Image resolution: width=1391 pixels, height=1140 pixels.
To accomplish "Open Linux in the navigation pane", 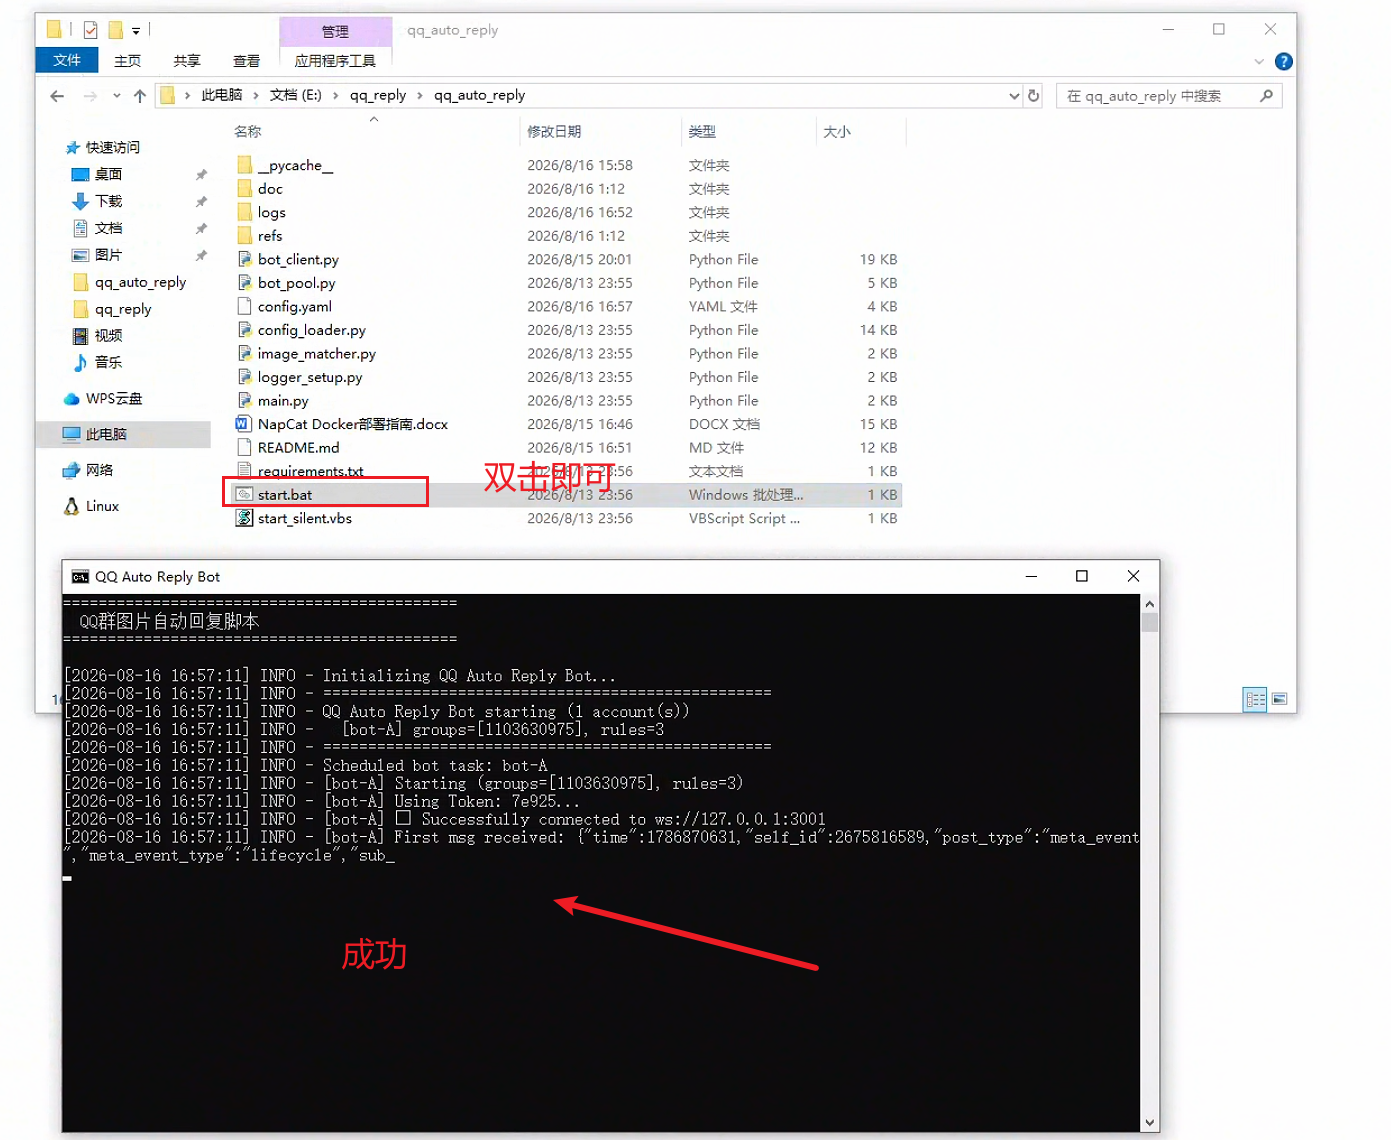I will pos(102,506).
